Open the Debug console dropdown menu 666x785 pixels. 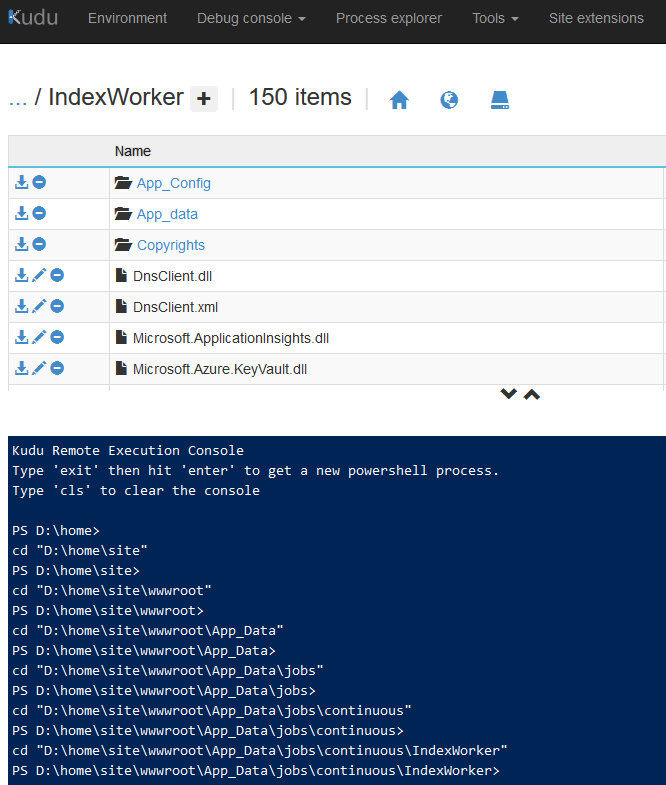(x=251, y=18)
